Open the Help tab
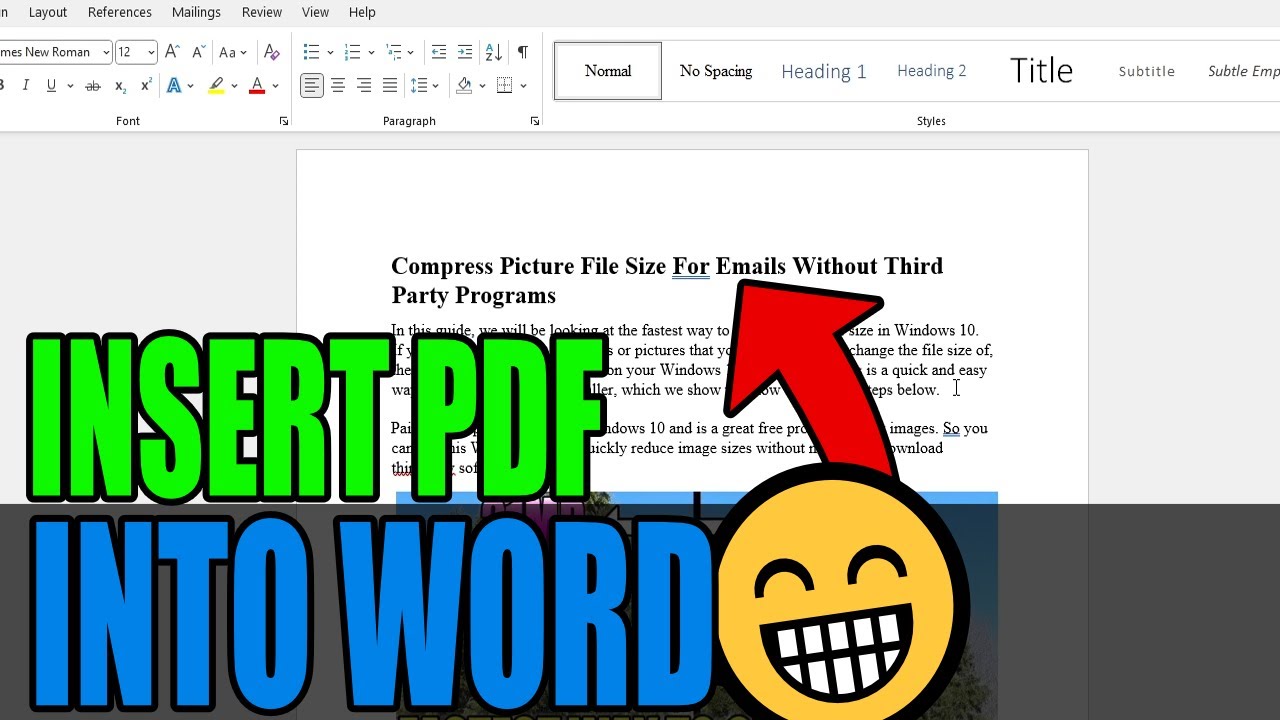The width and height of the screenshot is (1280, 720). click(x=362, y=12)
